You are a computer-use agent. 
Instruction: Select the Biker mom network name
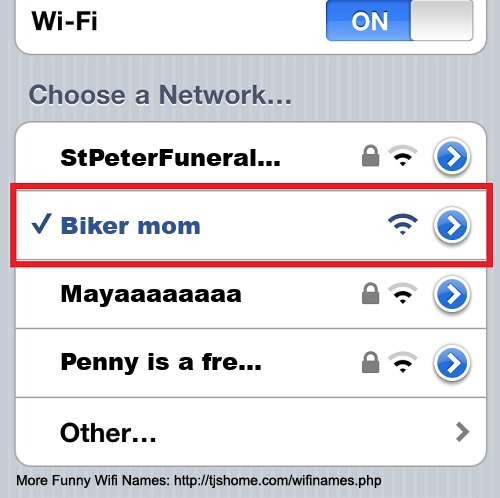click(x=131, y=226)
